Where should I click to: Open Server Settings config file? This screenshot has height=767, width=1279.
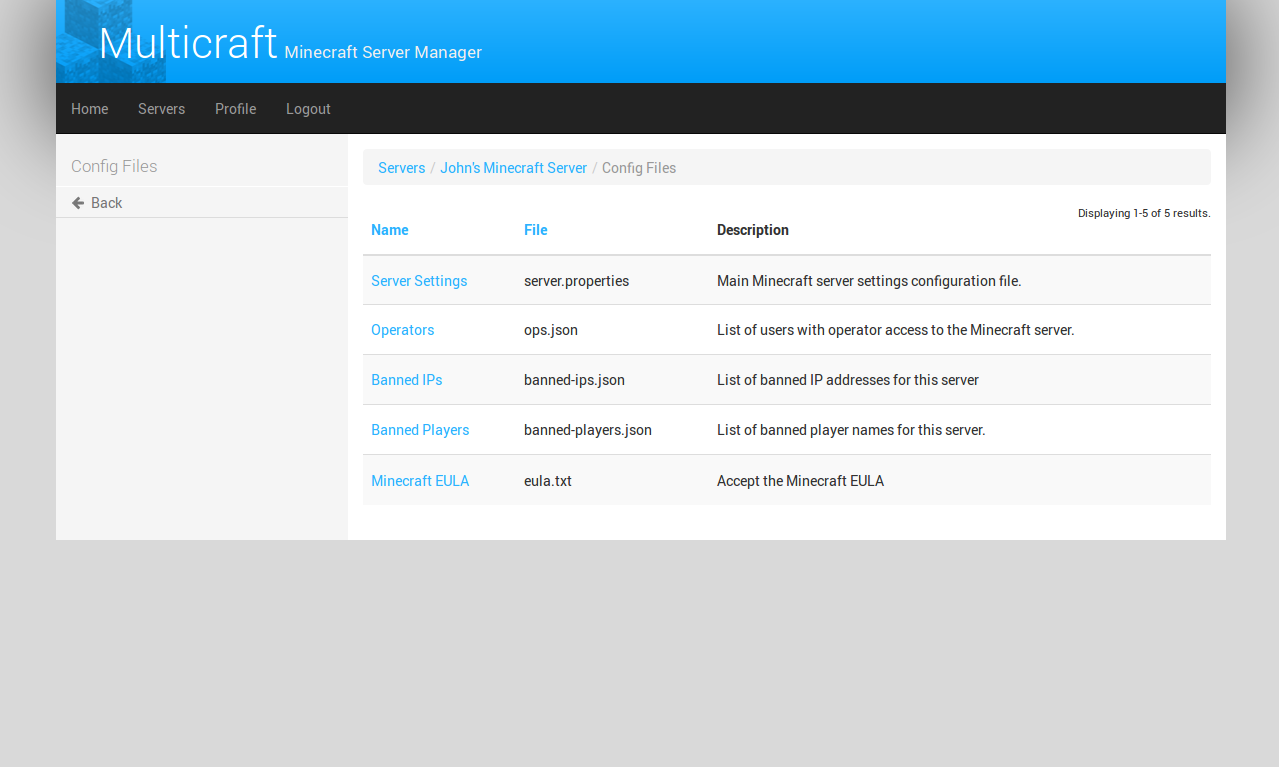tap(419, 281)
